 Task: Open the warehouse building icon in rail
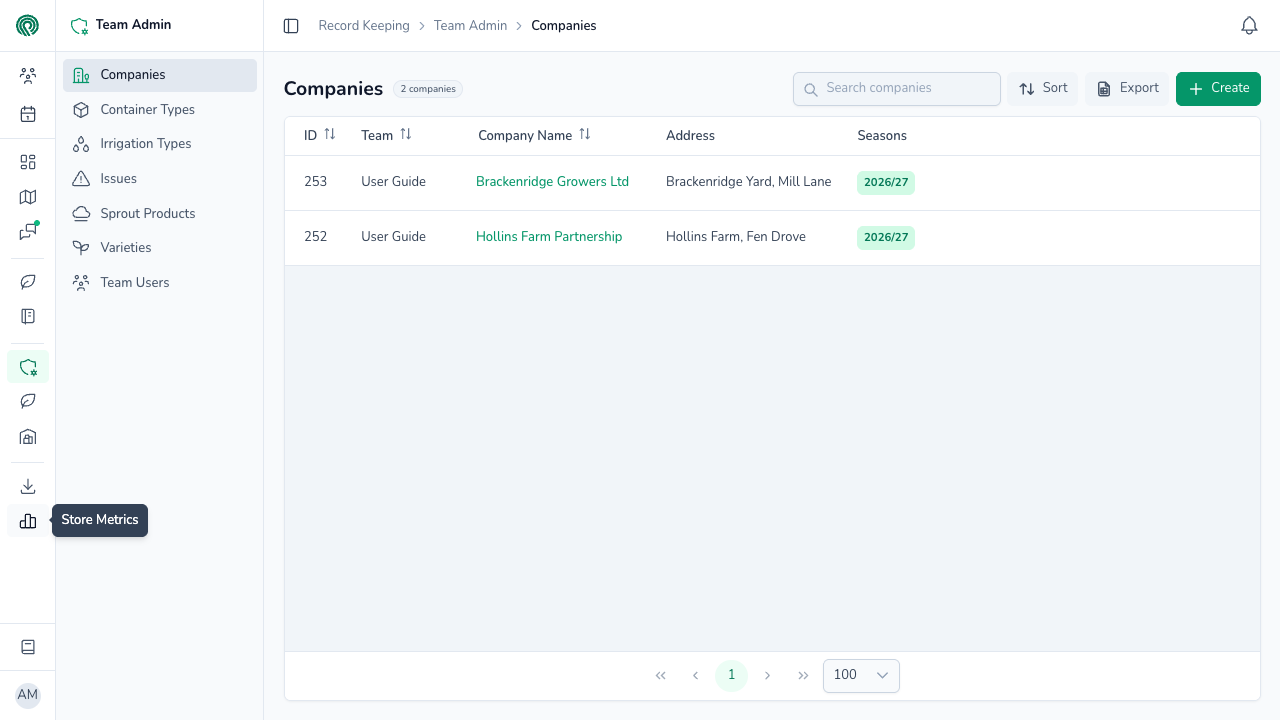pos(28,437)
